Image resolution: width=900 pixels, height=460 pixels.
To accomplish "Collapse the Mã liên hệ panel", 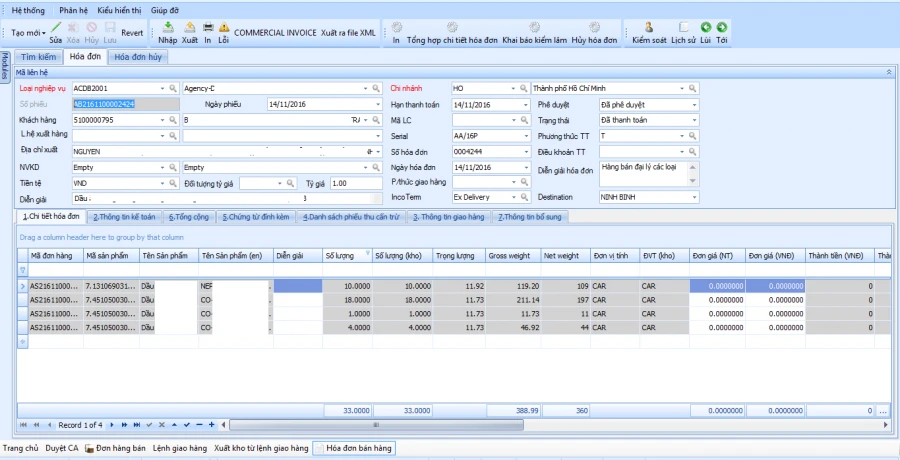I will click(x=889, y=72).
